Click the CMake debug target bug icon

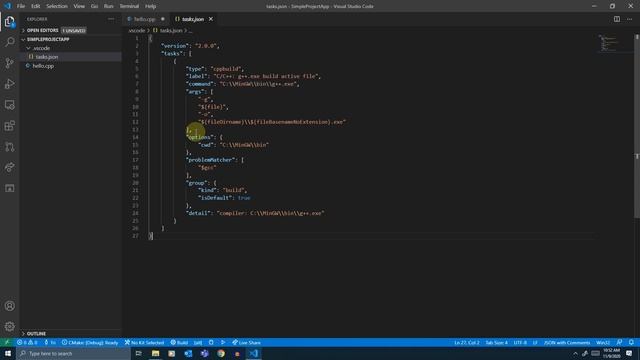pyautogui.click(x=211, y=342)
